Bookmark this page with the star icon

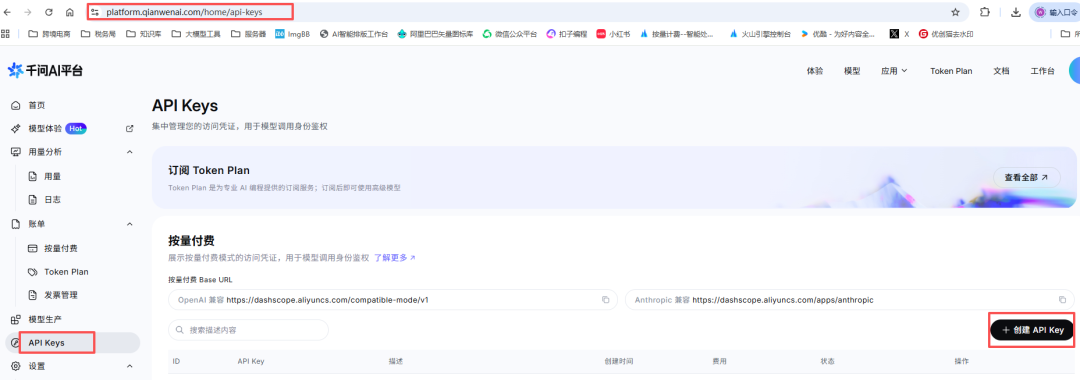[955, 12]
